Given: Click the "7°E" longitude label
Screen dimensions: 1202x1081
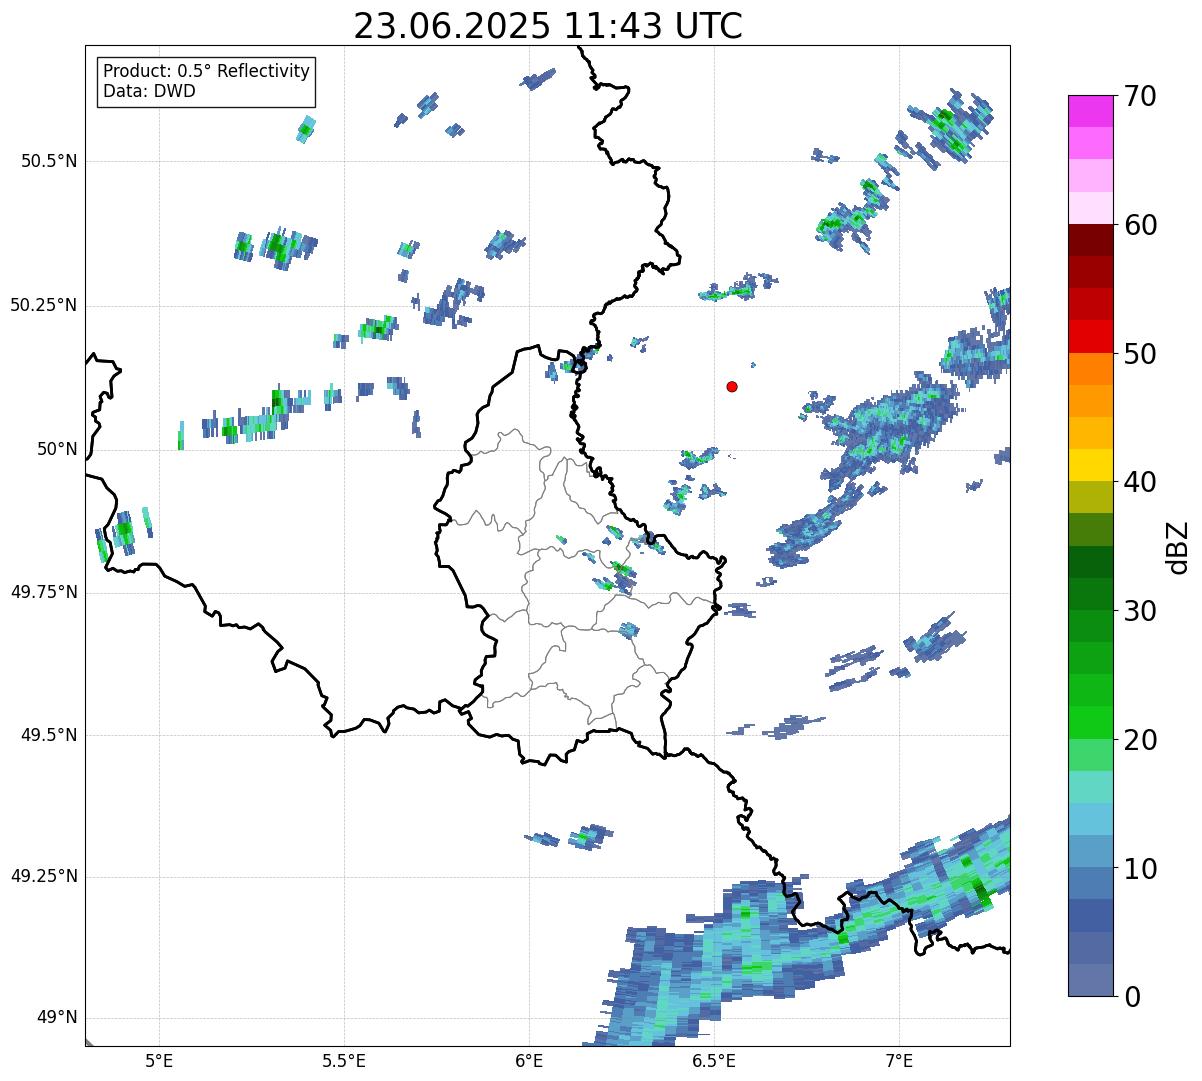Looking at the screenshot, I should click(899, 1060).
